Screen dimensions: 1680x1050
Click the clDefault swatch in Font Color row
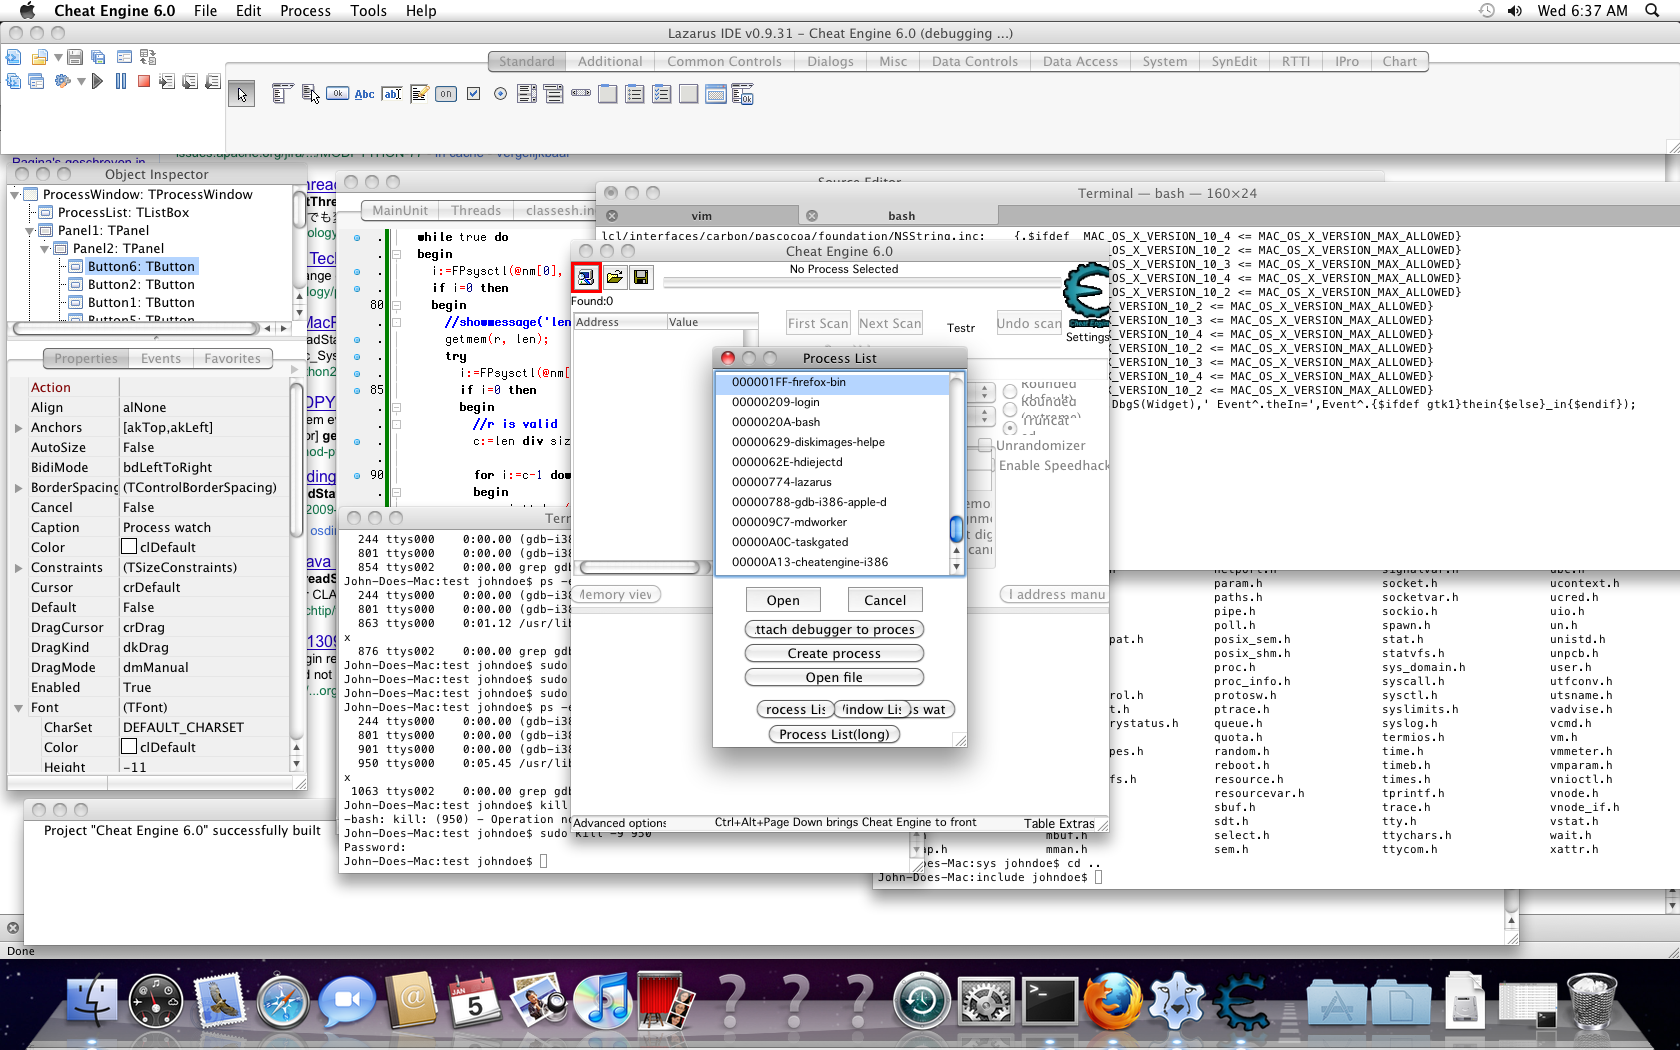pyautogui.click(x=129, y=747)
